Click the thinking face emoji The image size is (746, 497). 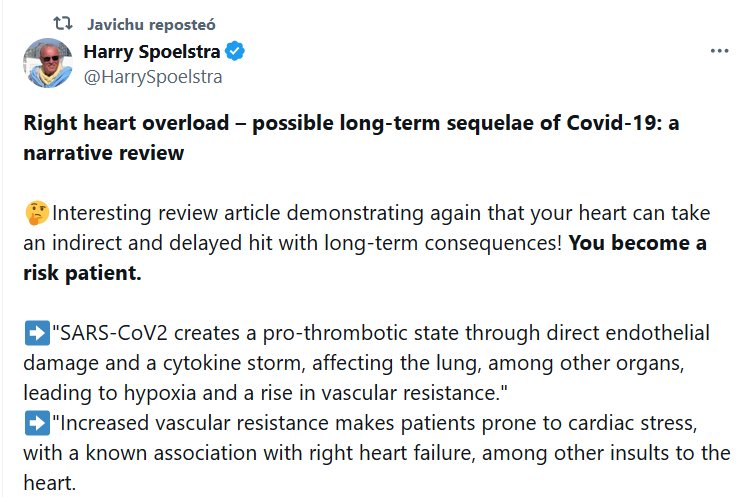tap(34, 215)
